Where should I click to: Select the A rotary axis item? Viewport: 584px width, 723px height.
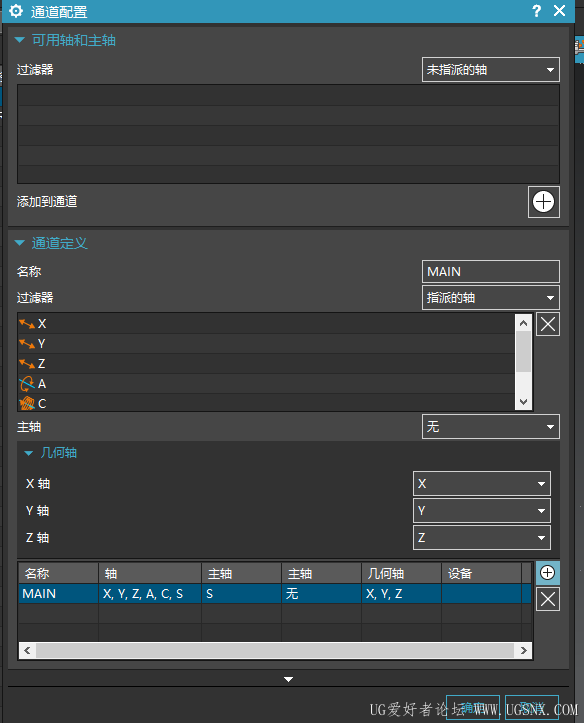(266, 384)
